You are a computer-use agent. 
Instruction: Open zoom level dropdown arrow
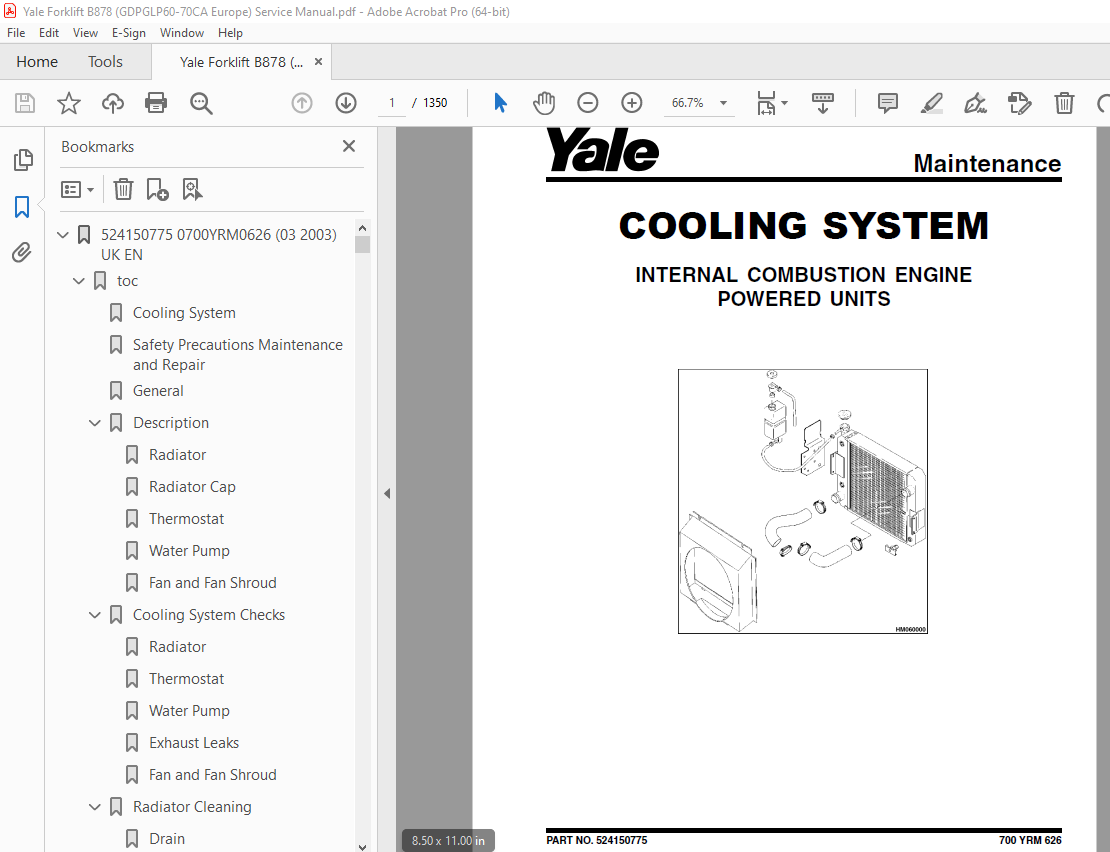(723, 103)
